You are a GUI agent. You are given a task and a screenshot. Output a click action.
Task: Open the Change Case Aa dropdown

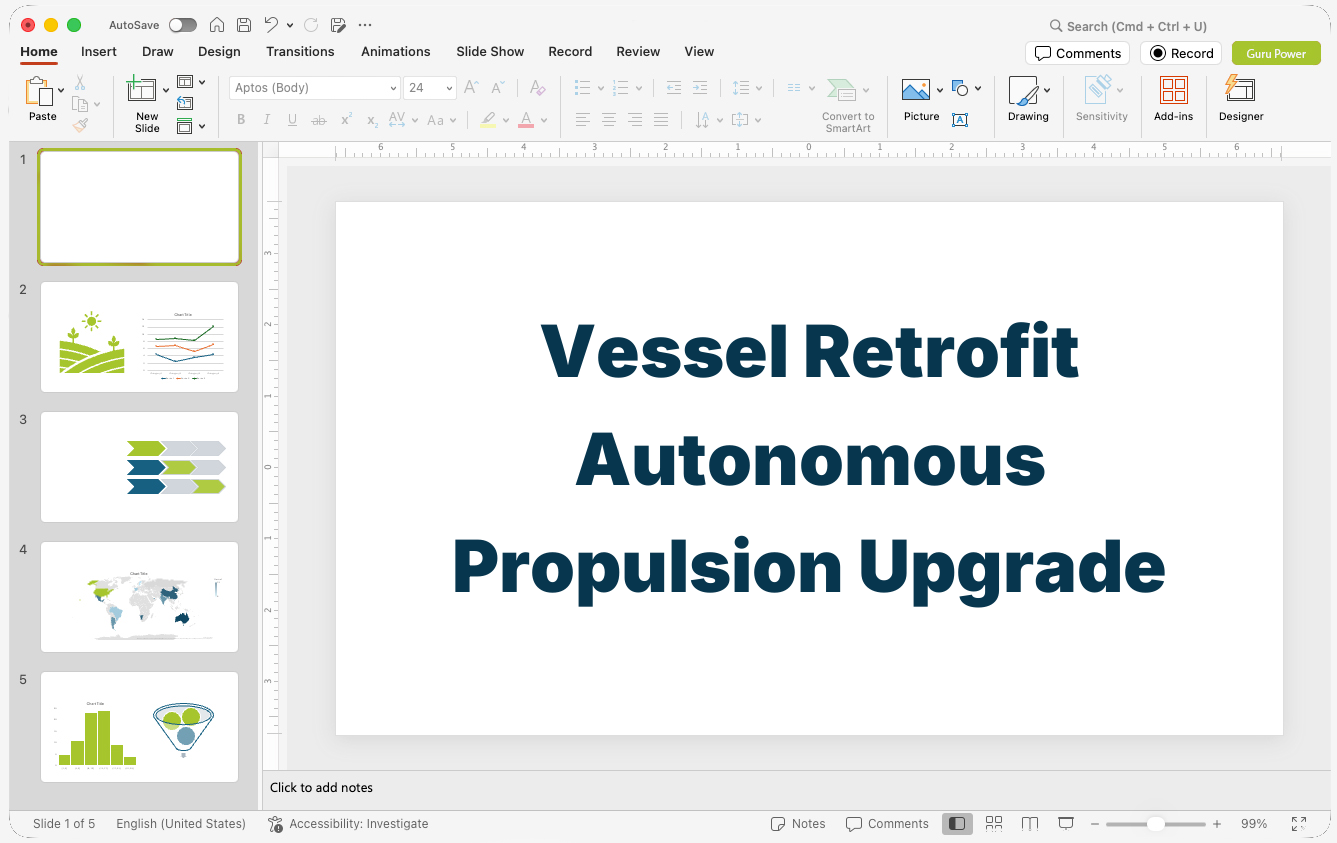pos(441,120)
